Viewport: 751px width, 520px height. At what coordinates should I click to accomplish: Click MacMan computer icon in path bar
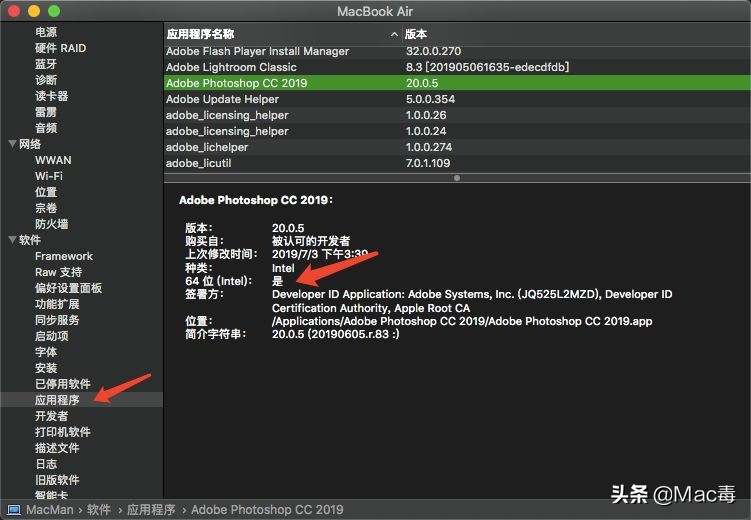tap(13, 509)
